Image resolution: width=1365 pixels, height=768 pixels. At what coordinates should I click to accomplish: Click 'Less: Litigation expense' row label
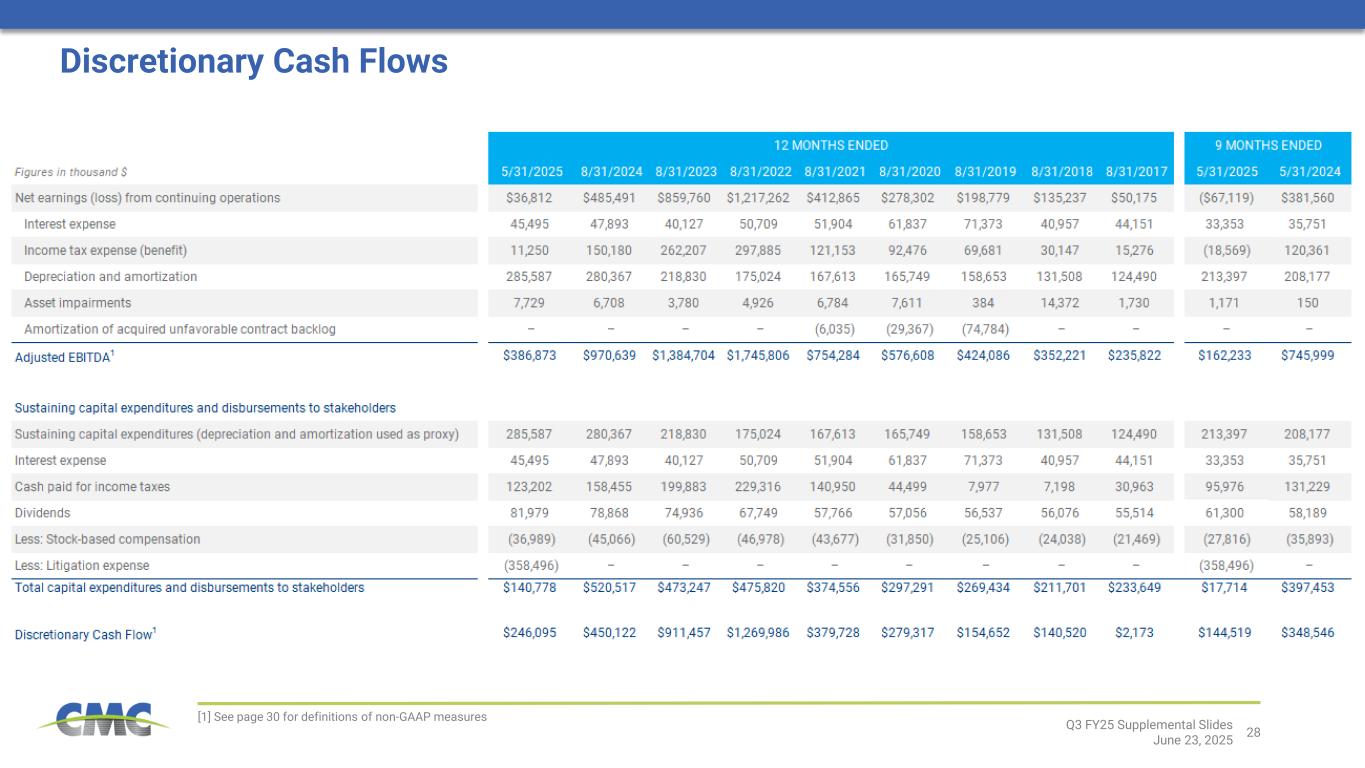(82, 566)
